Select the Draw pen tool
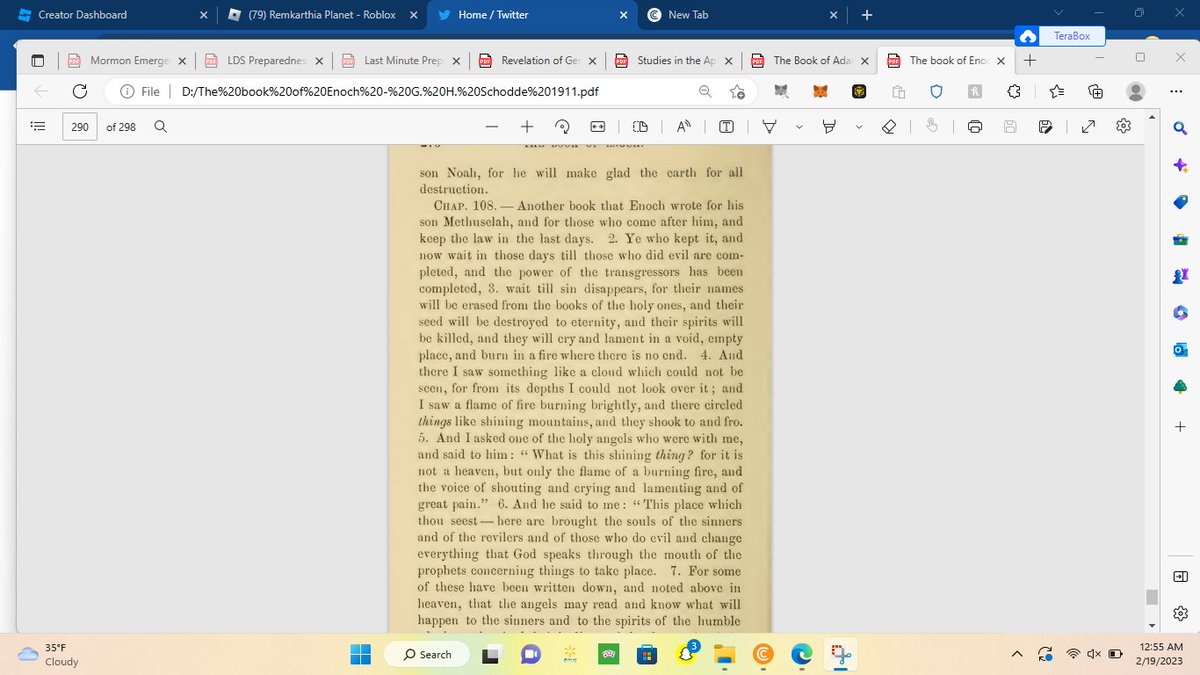The width and height of the screenshot is (1200, 675). point(771,127)
